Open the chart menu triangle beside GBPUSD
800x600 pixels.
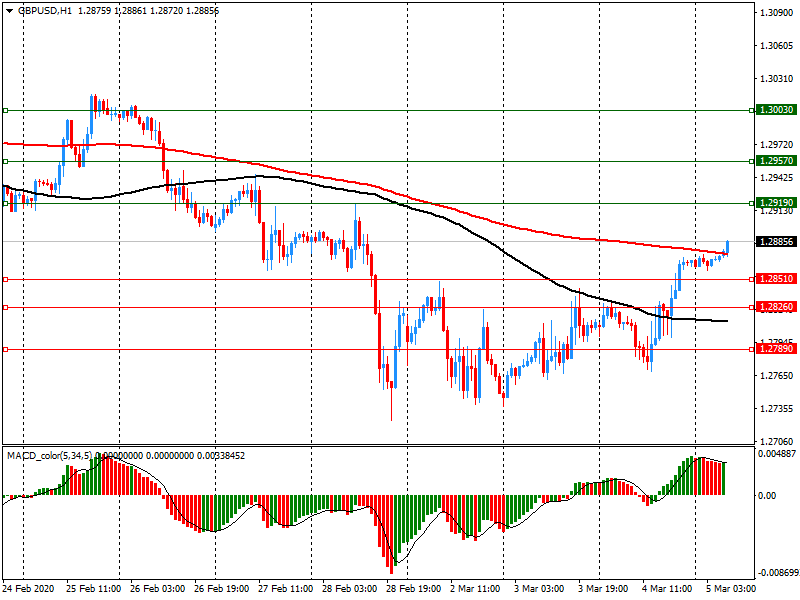(10, 11)
